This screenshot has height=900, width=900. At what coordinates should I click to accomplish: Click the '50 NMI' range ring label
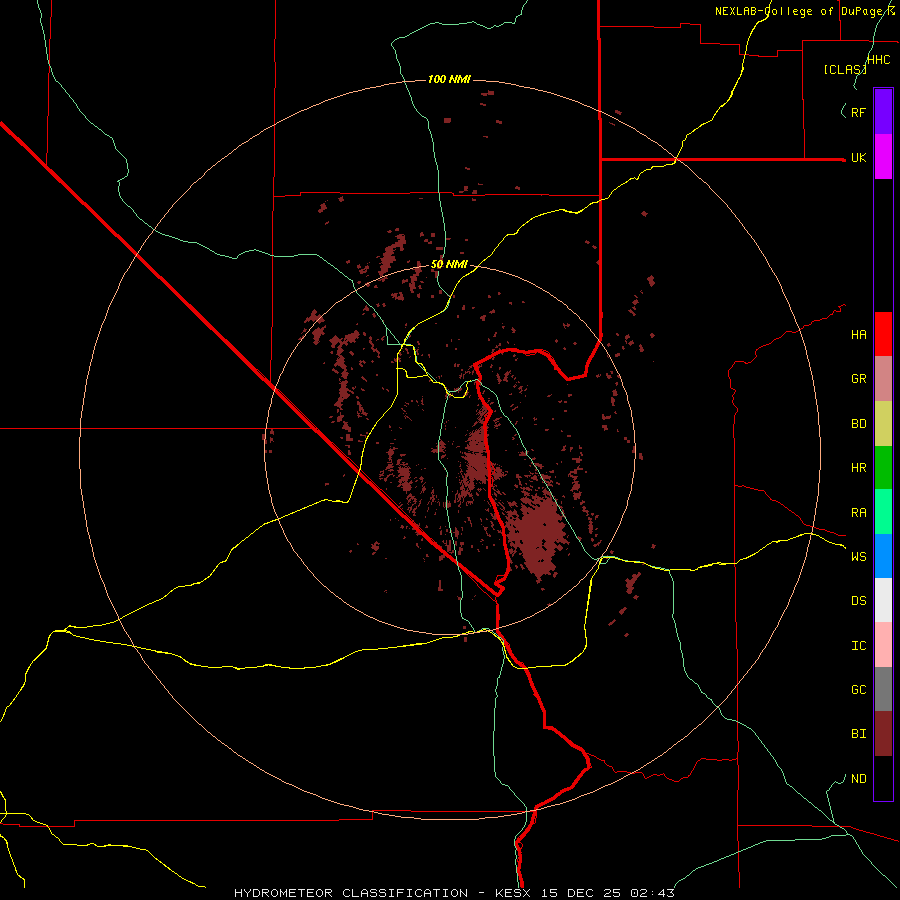click(449, 265)
